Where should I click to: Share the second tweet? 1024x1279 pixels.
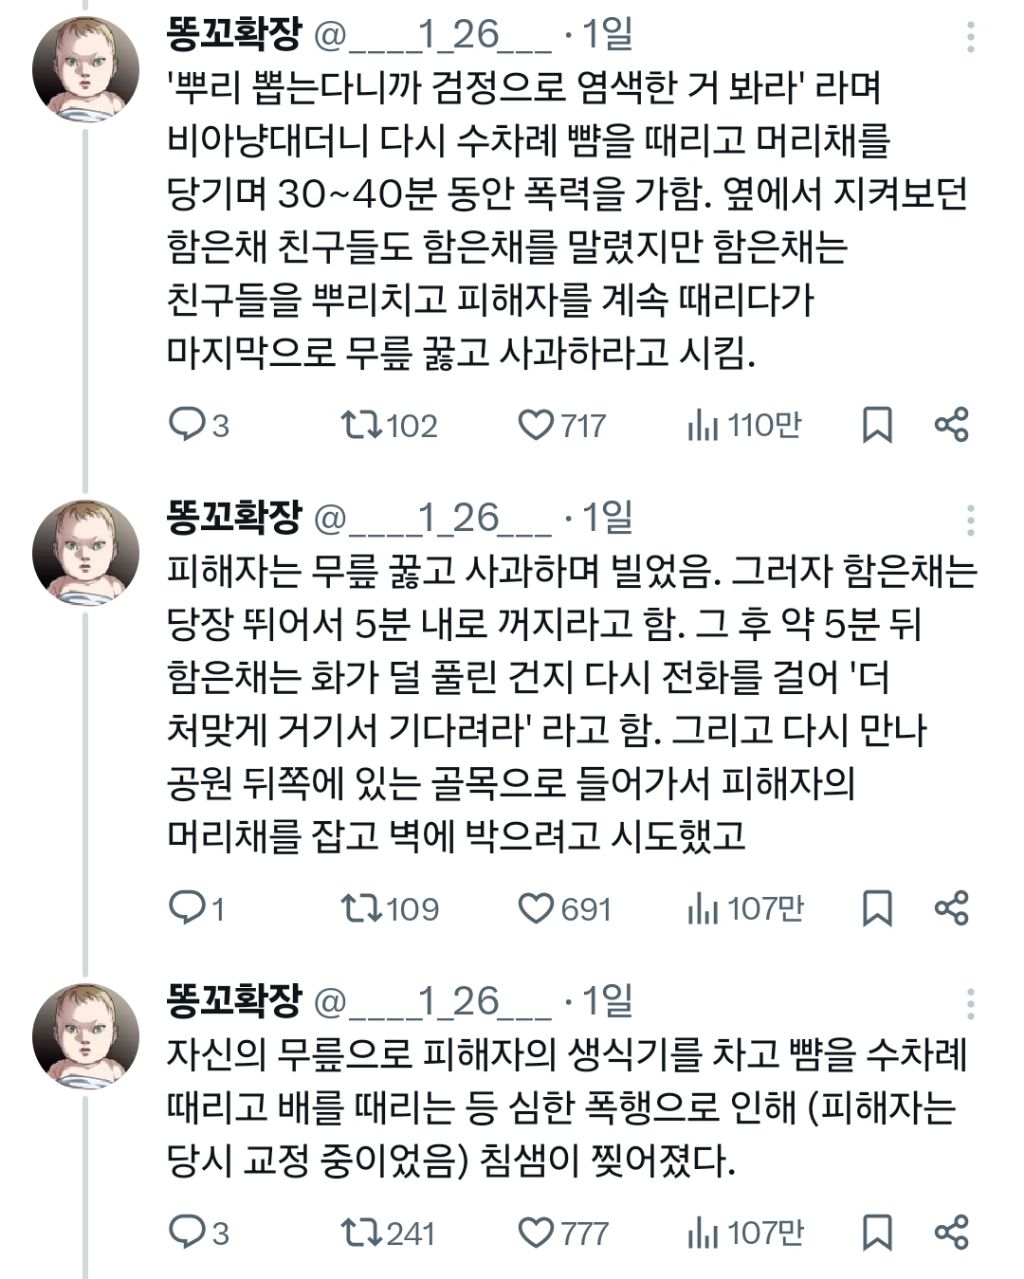[x=951, y=908]
